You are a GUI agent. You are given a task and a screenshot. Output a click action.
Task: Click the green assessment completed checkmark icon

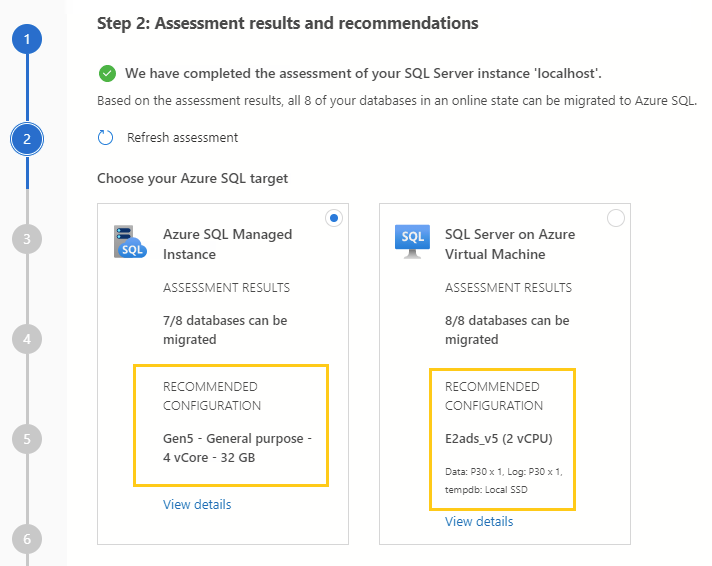[107, 74]
